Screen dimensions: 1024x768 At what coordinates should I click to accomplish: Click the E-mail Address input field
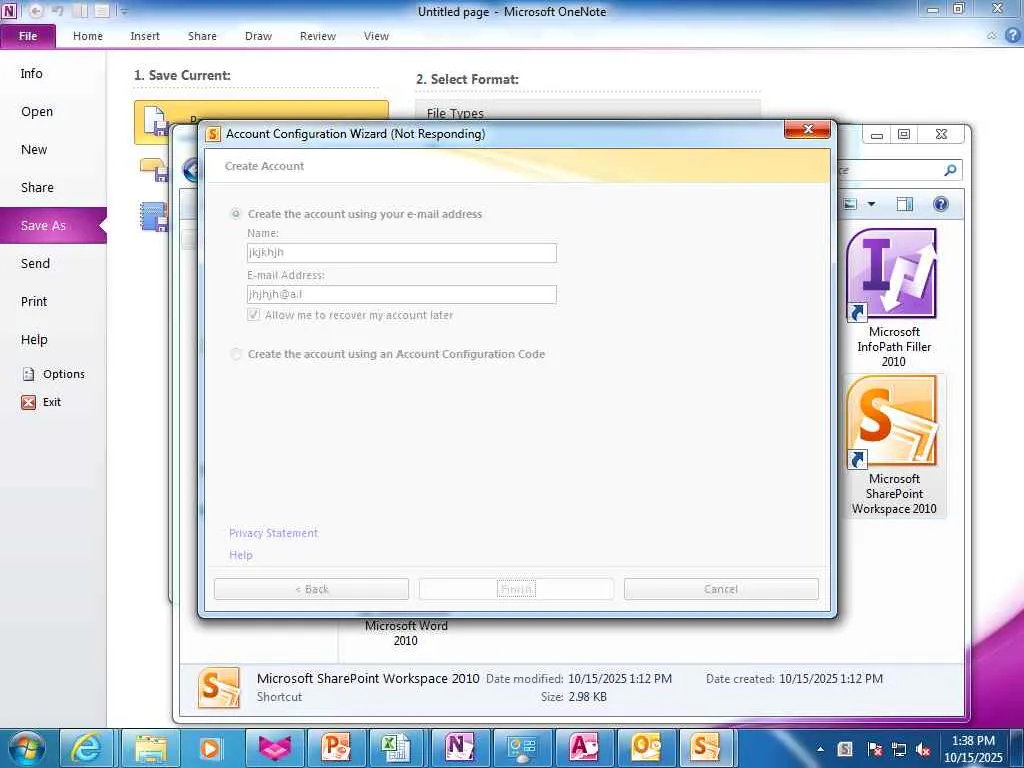pyautogui.click(x=402, y=295)
